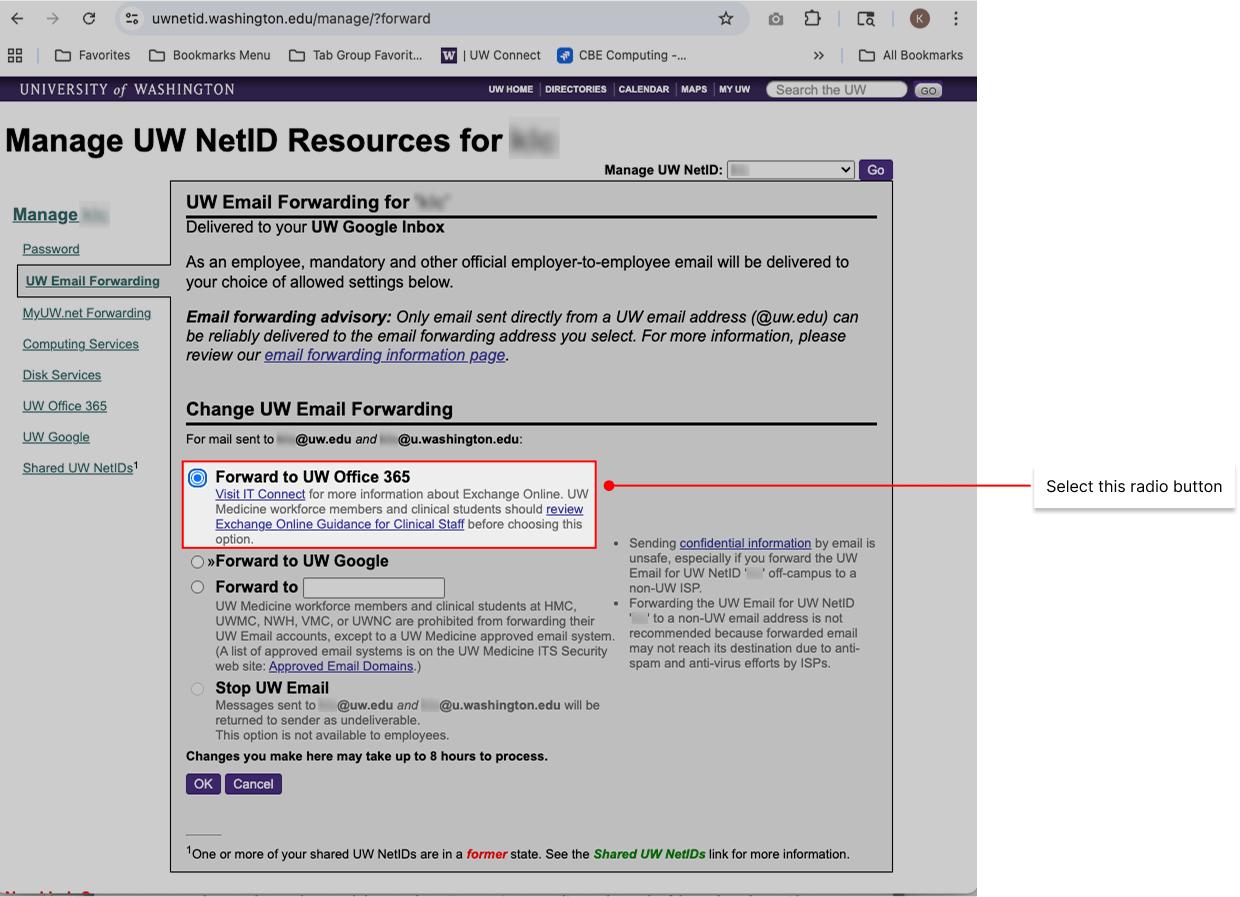Go to DIRECTORIES in the UW header

tap(575, 89)
